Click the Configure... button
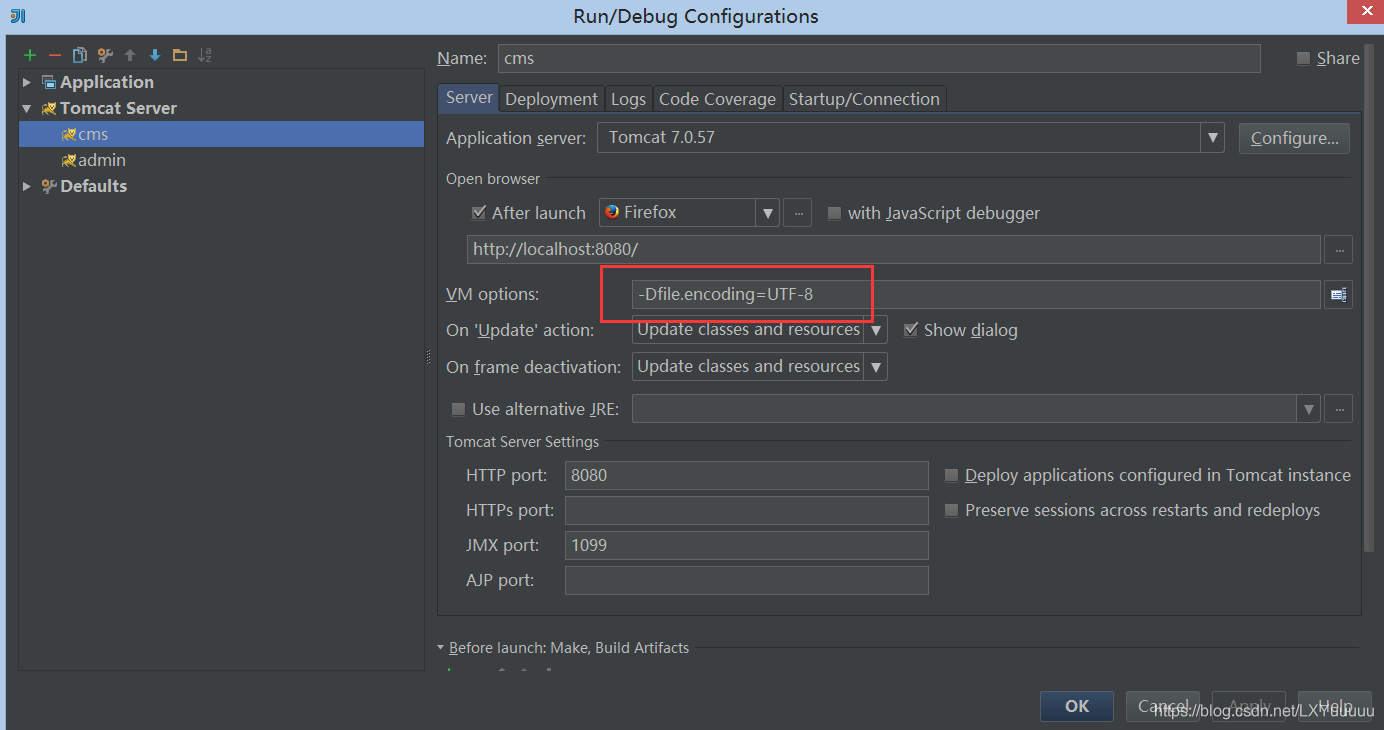This screenshot has height=730, width=1384. (1294, 138)
